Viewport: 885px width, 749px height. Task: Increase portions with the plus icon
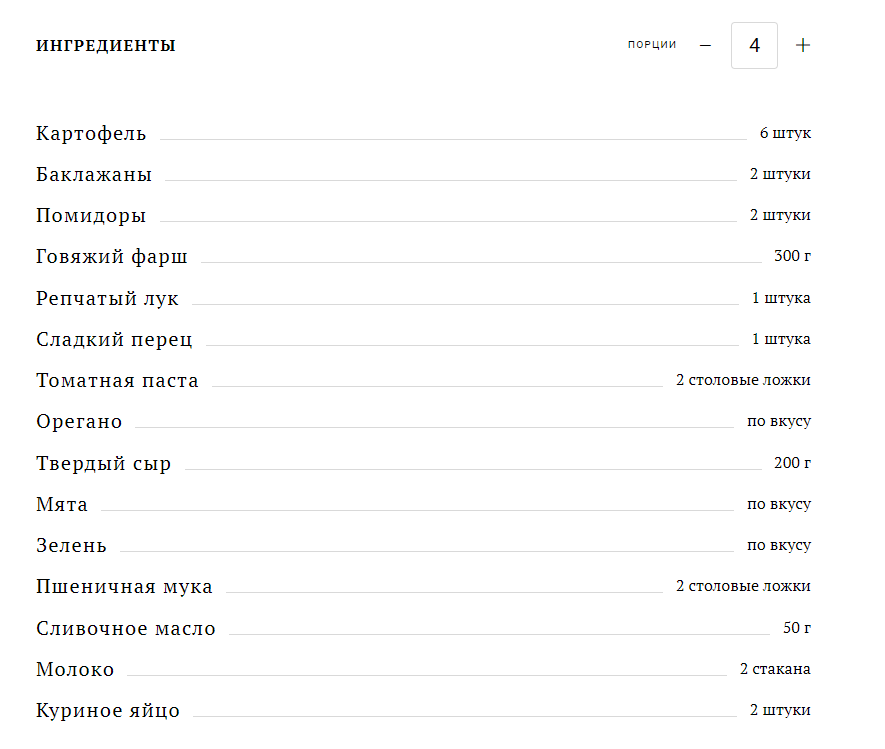click(x=803, y=45)
